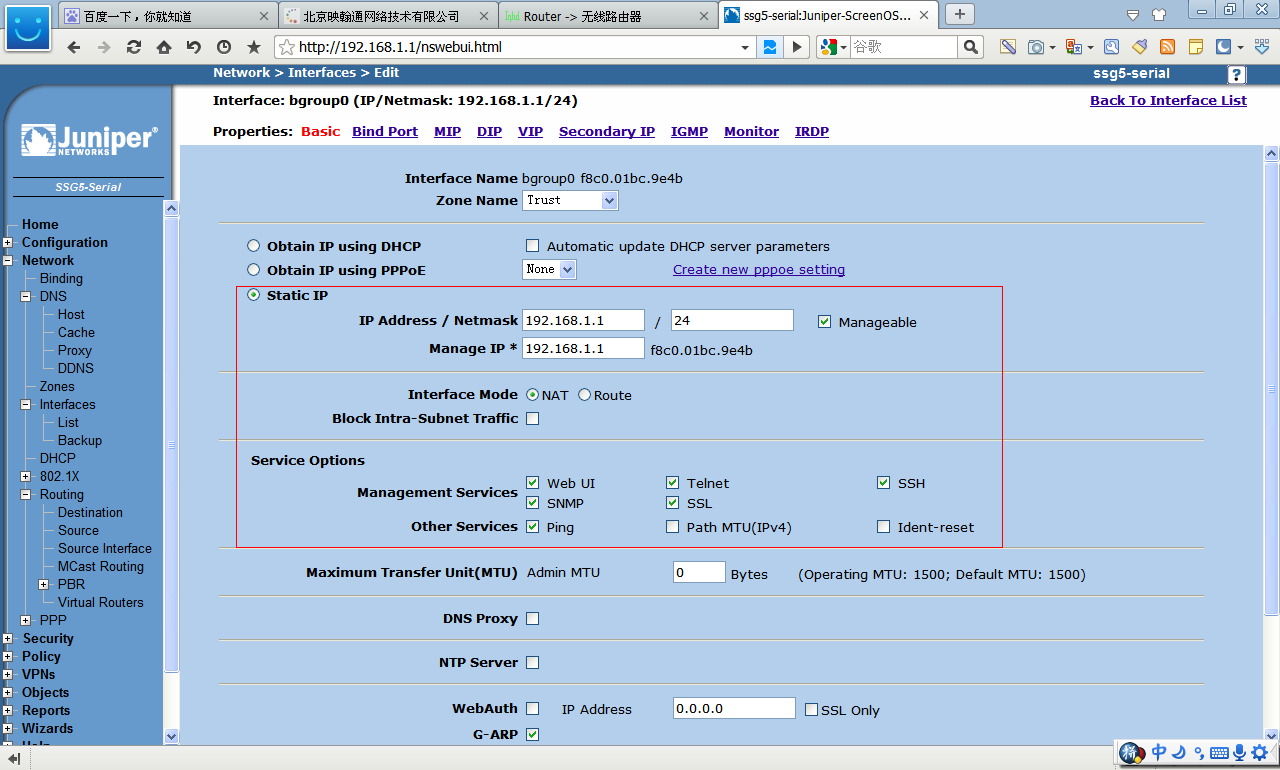
Task: Uncheck the Telnet management service
Action: (673, 483)
